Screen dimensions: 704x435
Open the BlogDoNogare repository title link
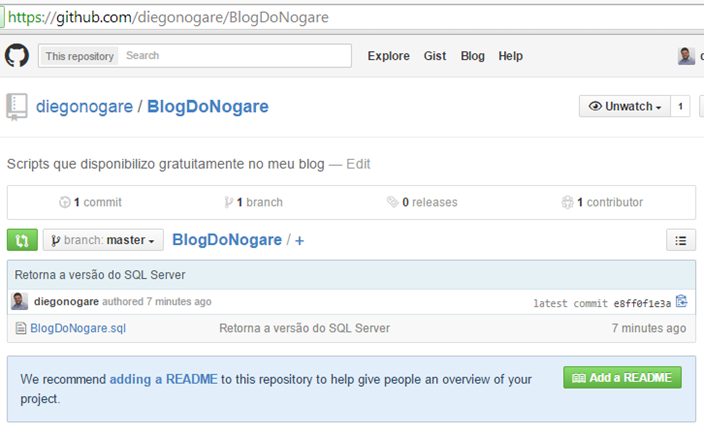click(x=208, y=106)
